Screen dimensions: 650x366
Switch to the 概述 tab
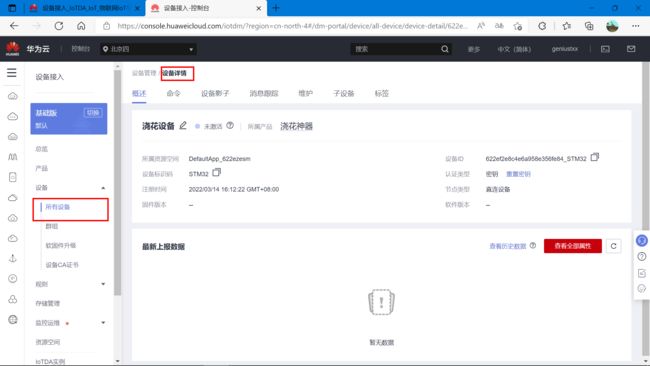(x=139, y=93)
